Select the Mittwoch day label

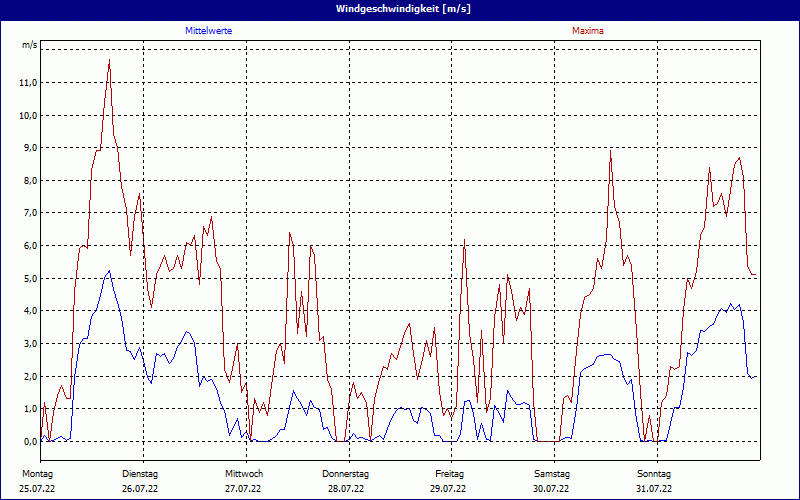coord(243,473)
